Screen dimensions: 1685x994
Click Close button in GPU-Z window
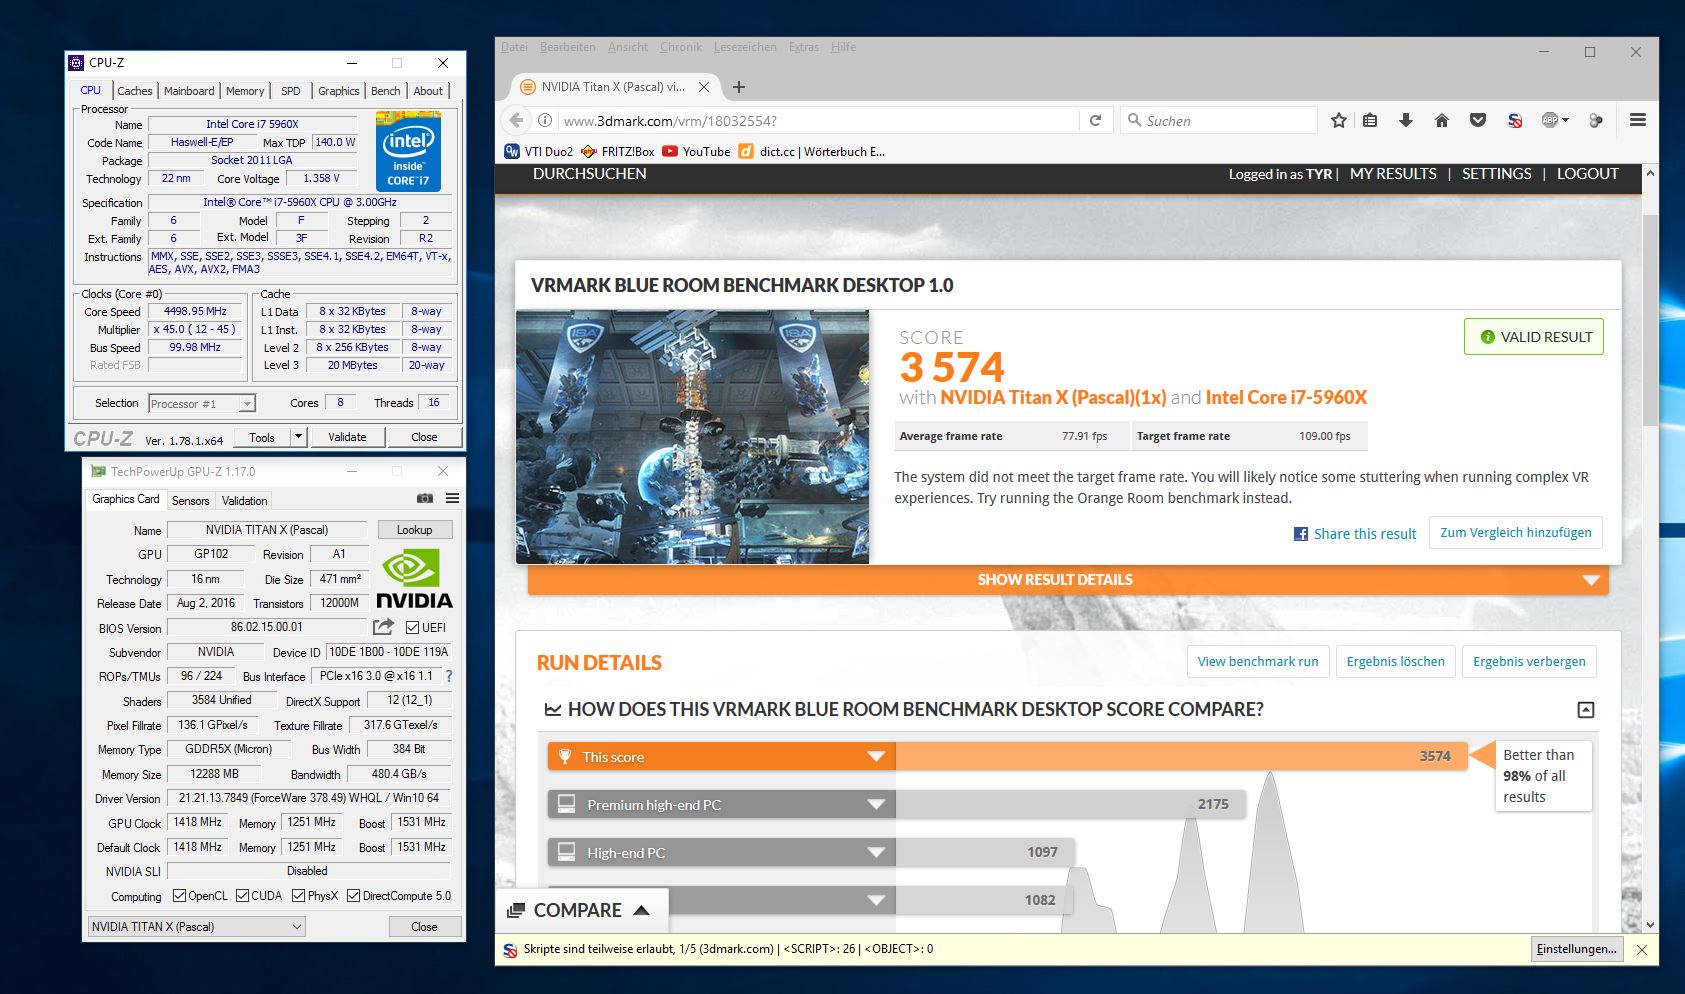tap(424, 927)
